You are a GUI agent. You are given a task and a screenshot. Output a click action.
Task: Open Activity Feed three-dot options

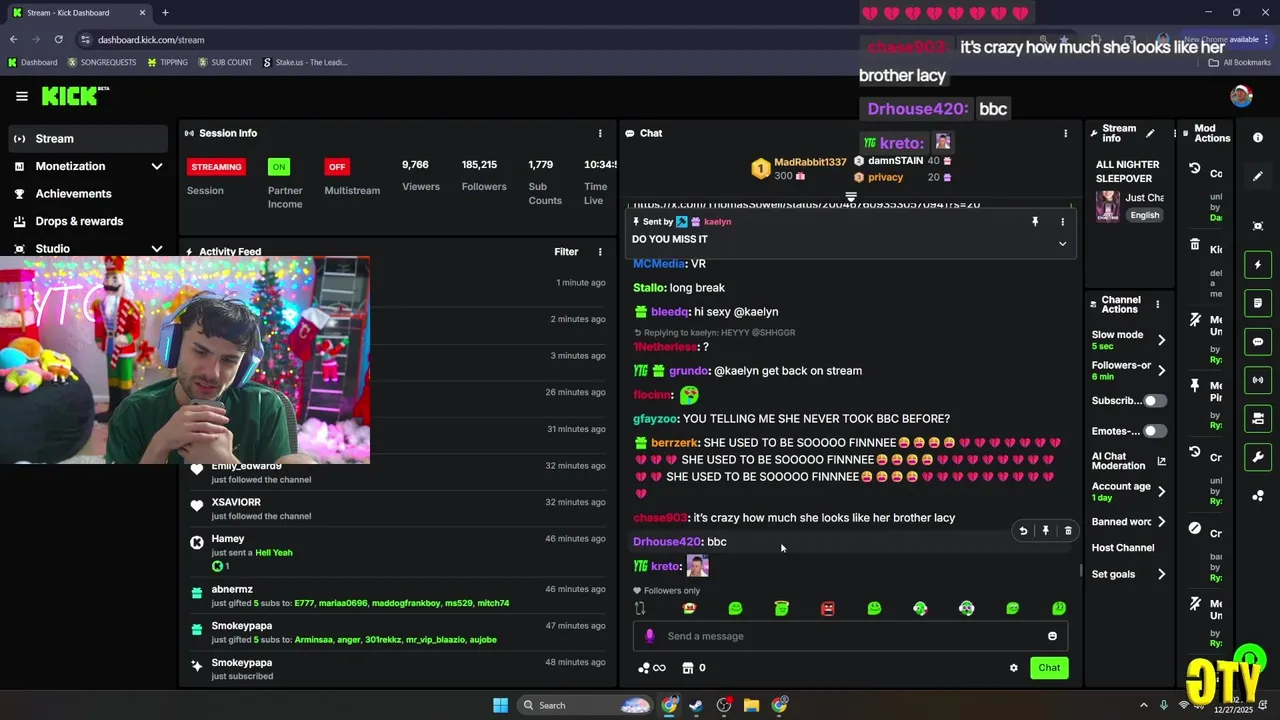(600, 252)
